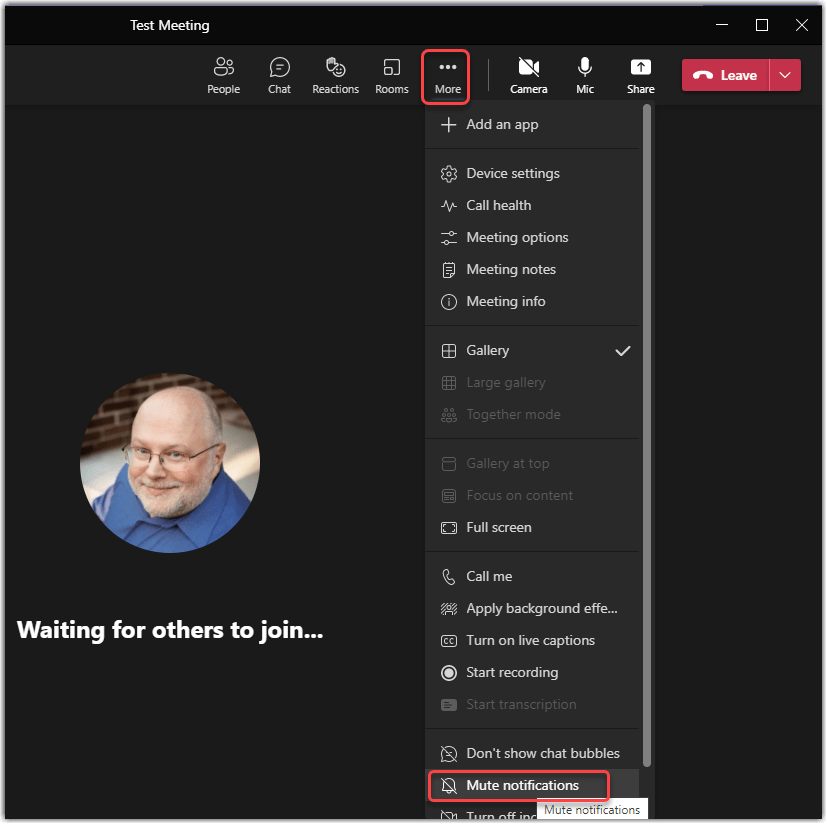Image resolution: width=827 pixels, height=824 pixels.
Task: Open the meeting Chat icon
Action: pos(279,75)
